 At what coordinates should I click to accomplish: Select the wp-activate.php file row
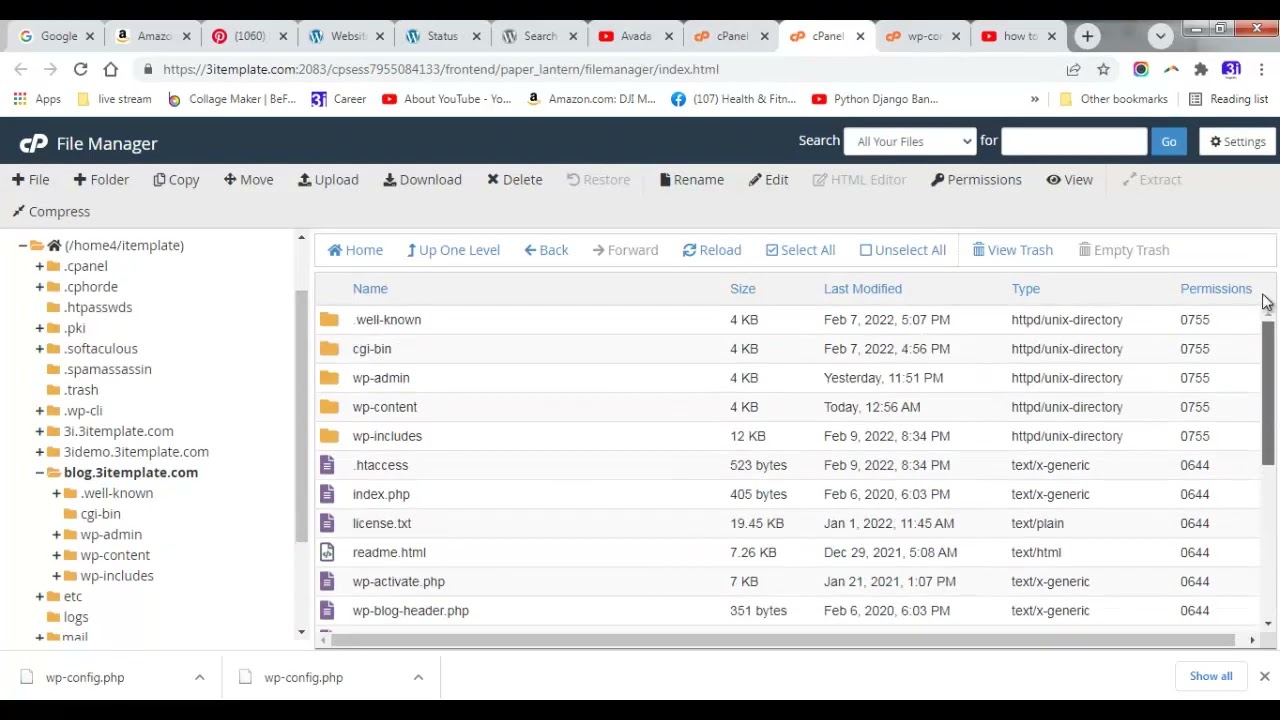point(786,581)
